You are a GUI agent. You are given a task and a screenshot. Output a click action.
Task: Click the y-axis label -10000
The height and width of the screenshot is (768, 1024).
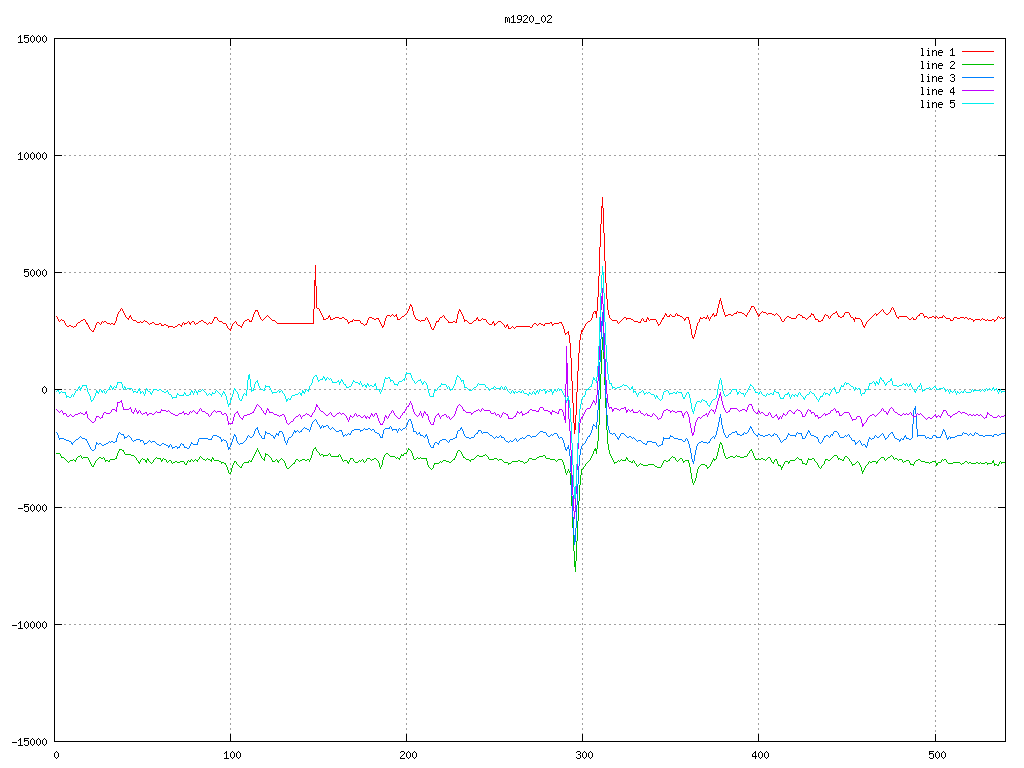29,625
